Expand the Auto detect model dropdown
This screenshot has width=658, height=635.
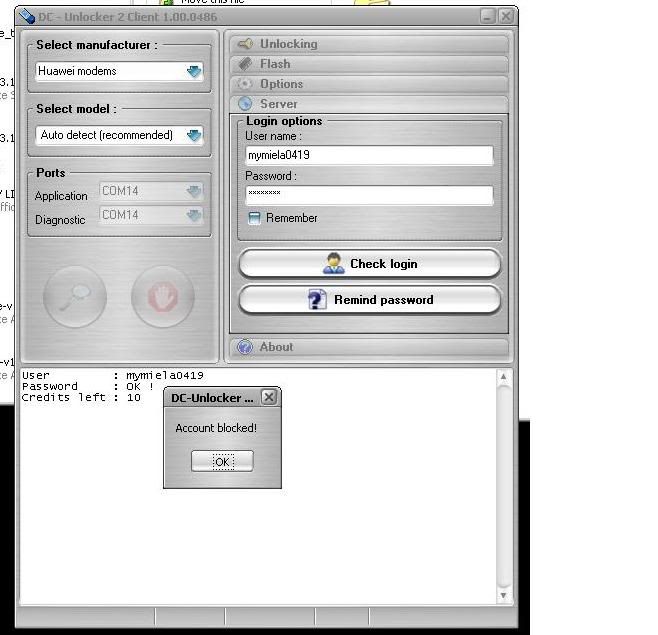click(194, 135)
